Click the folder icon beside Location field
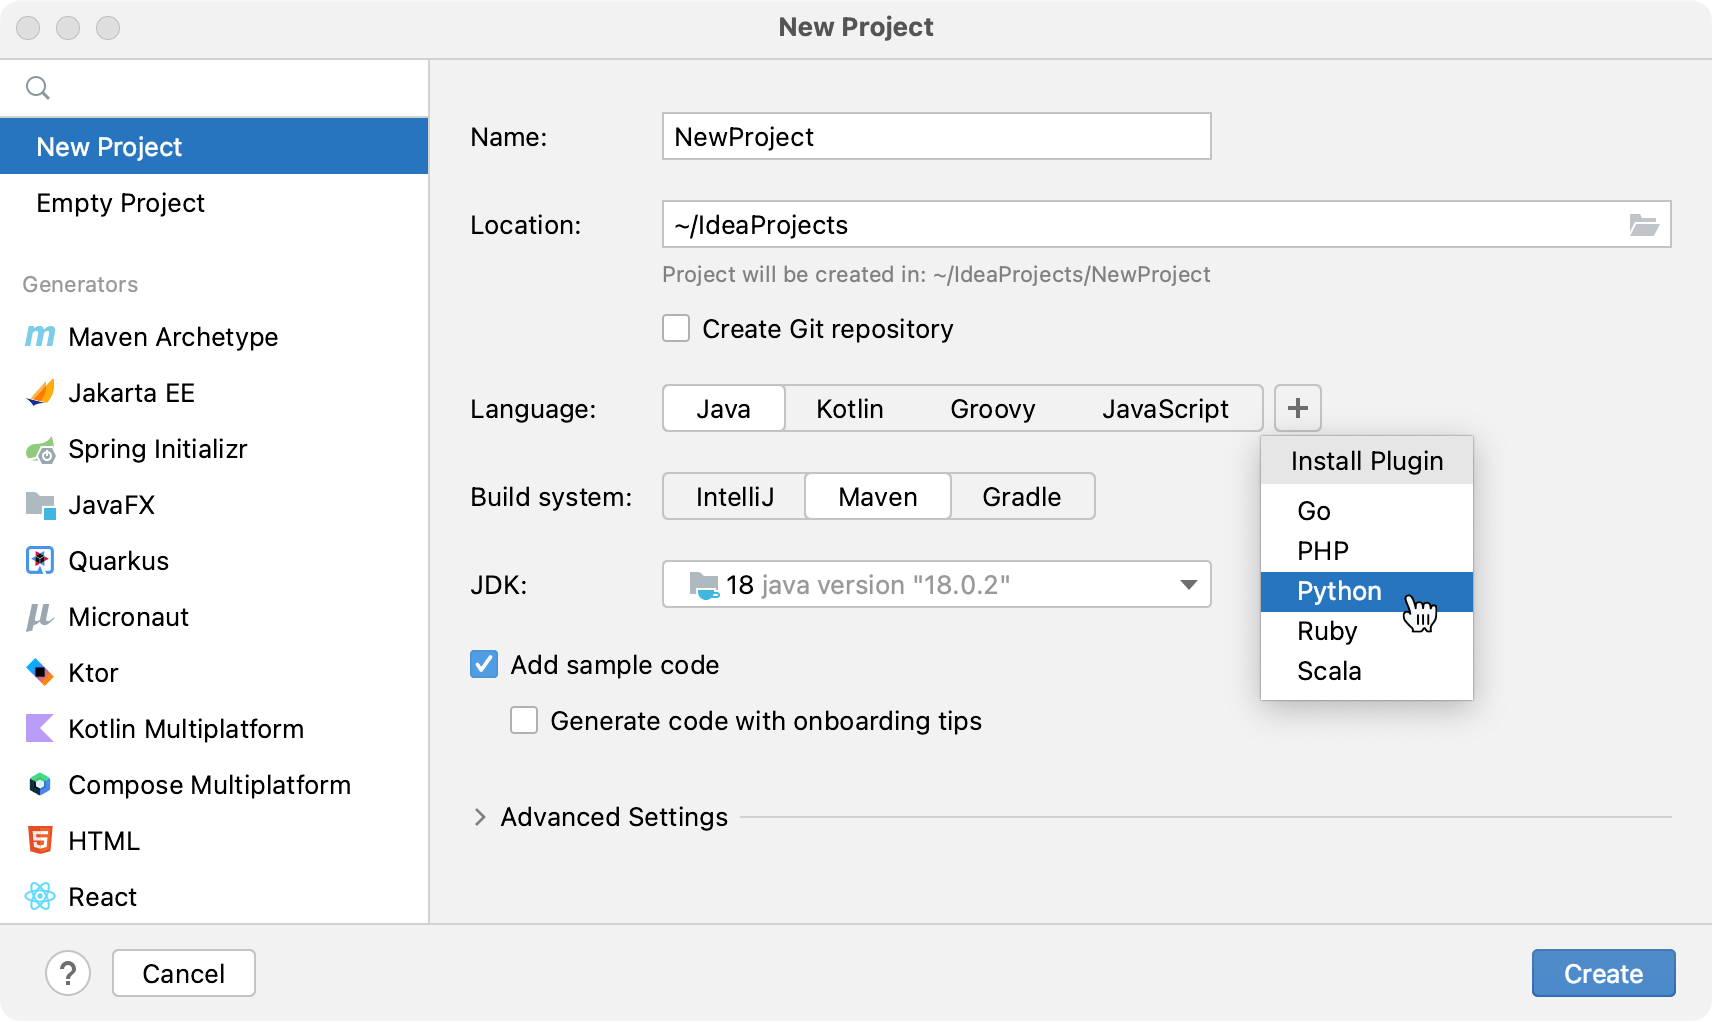This screenshot has height=1022, width=1712. (1643, 224)
